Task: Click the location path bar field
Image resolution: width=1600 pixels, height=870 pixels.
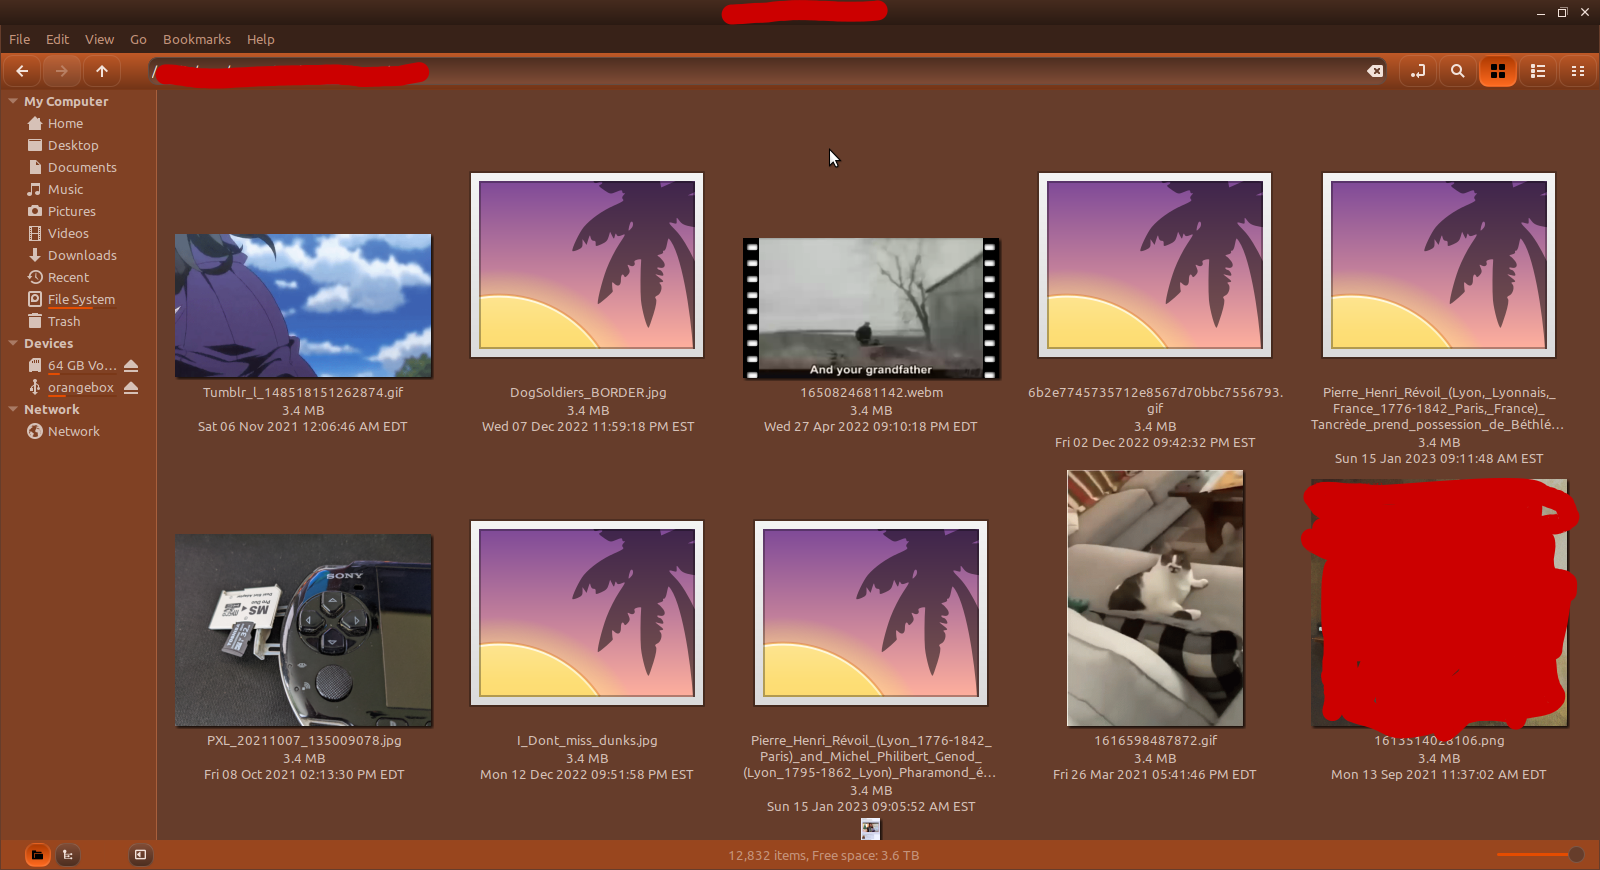Action: tap(768, 71)
